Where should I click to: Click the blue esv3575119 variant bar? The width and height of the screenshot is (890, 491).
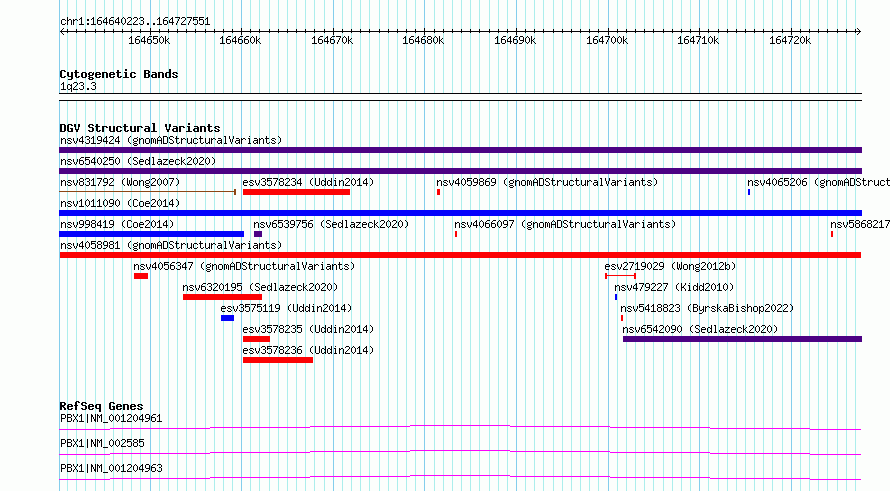(x=228, y=318)
